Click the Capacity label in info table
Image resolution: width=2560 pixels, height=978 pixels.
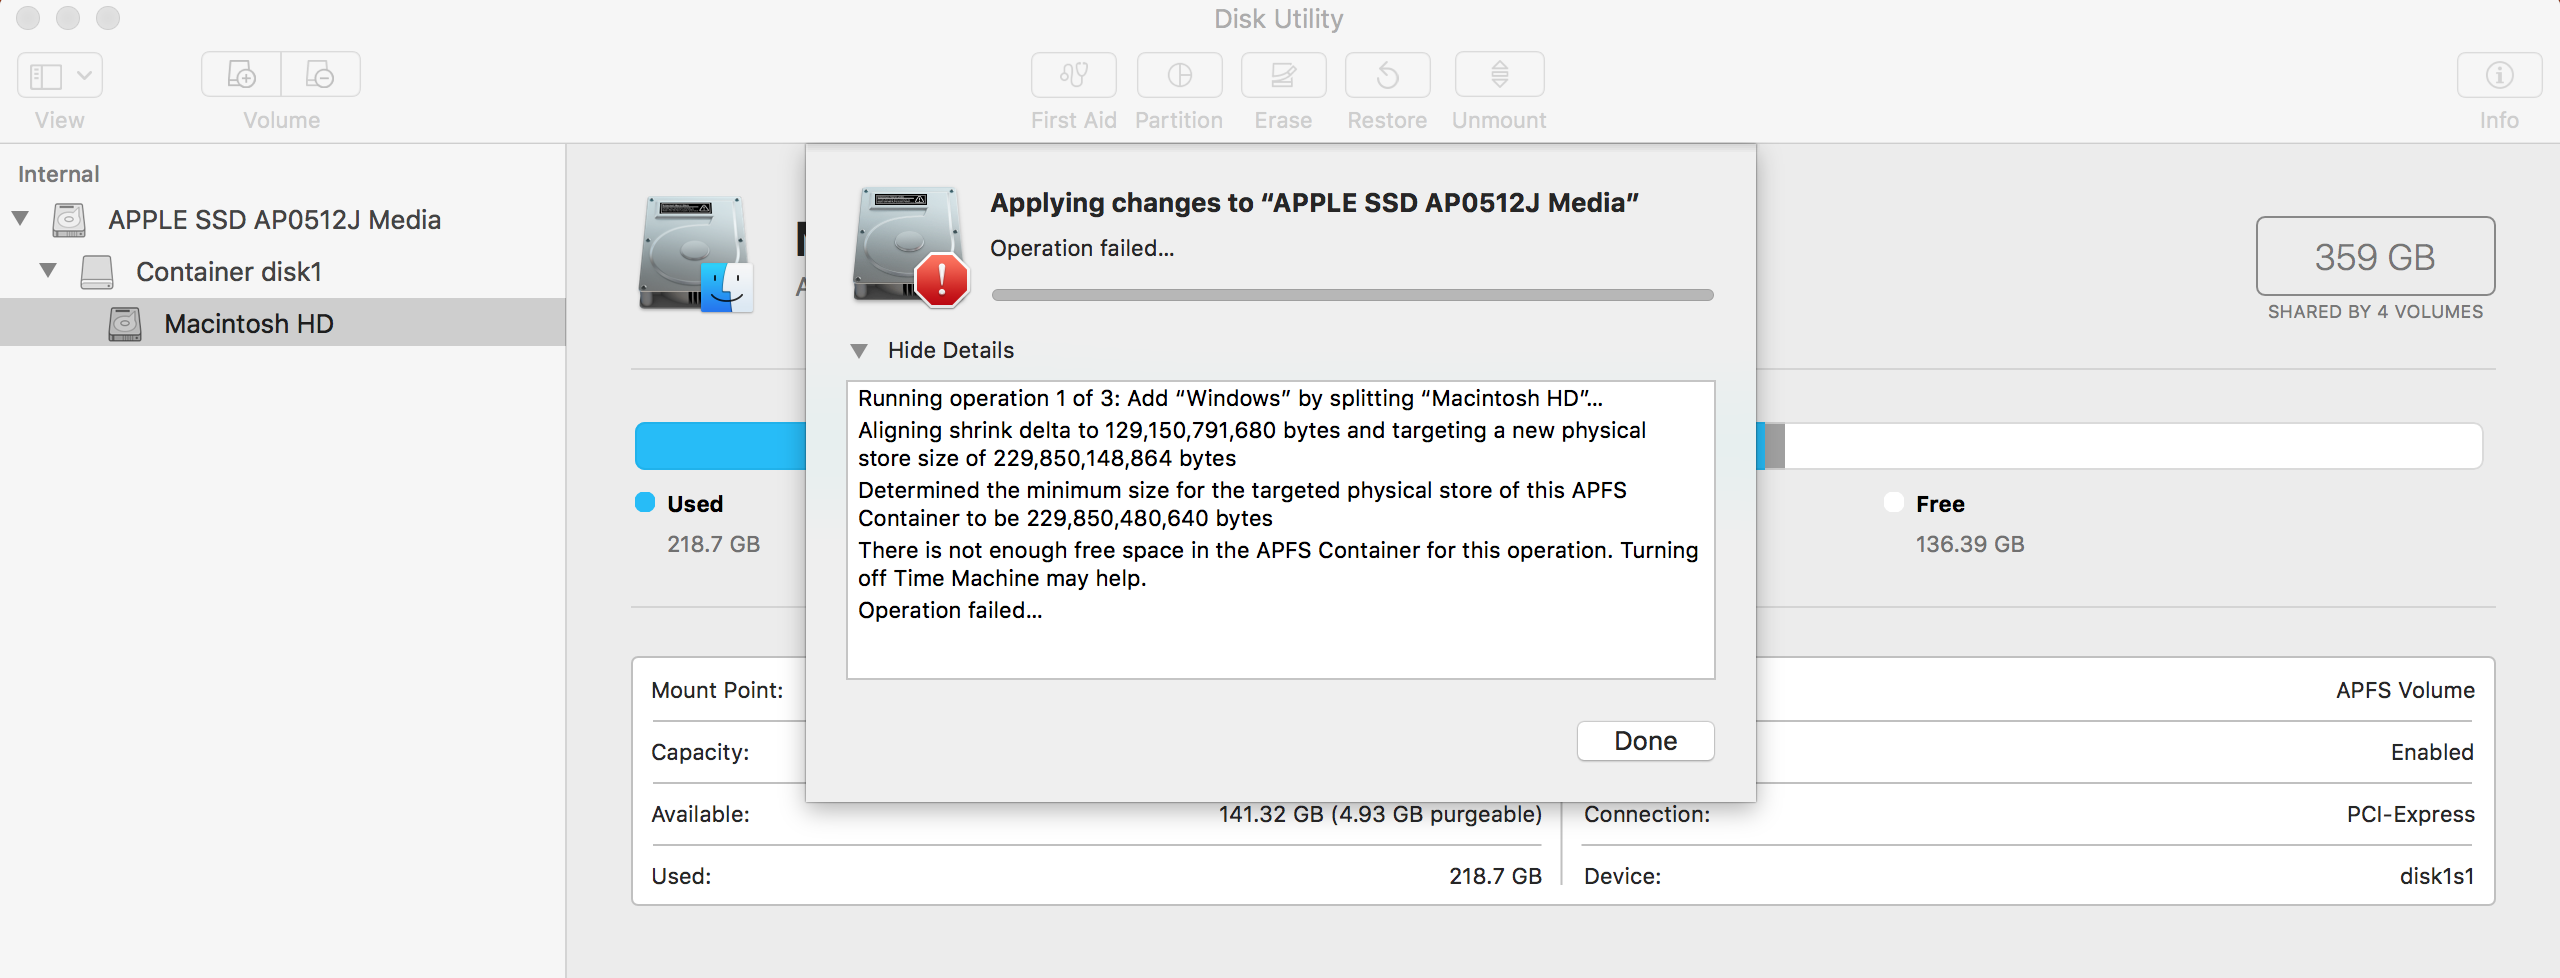[700, 752]
